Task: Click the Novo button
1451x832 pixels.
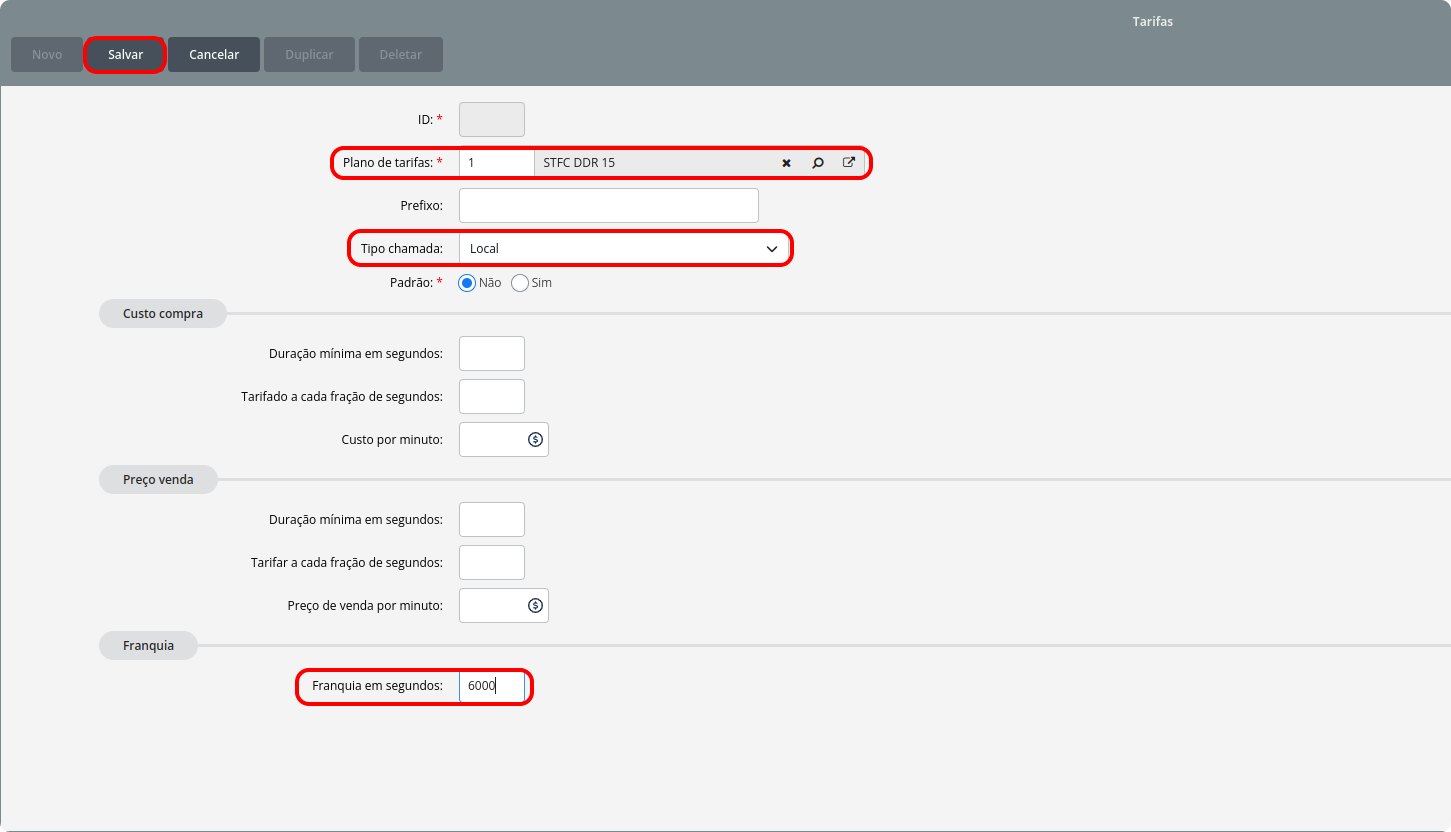Action: pyautogui.click(x=47, y=54)
